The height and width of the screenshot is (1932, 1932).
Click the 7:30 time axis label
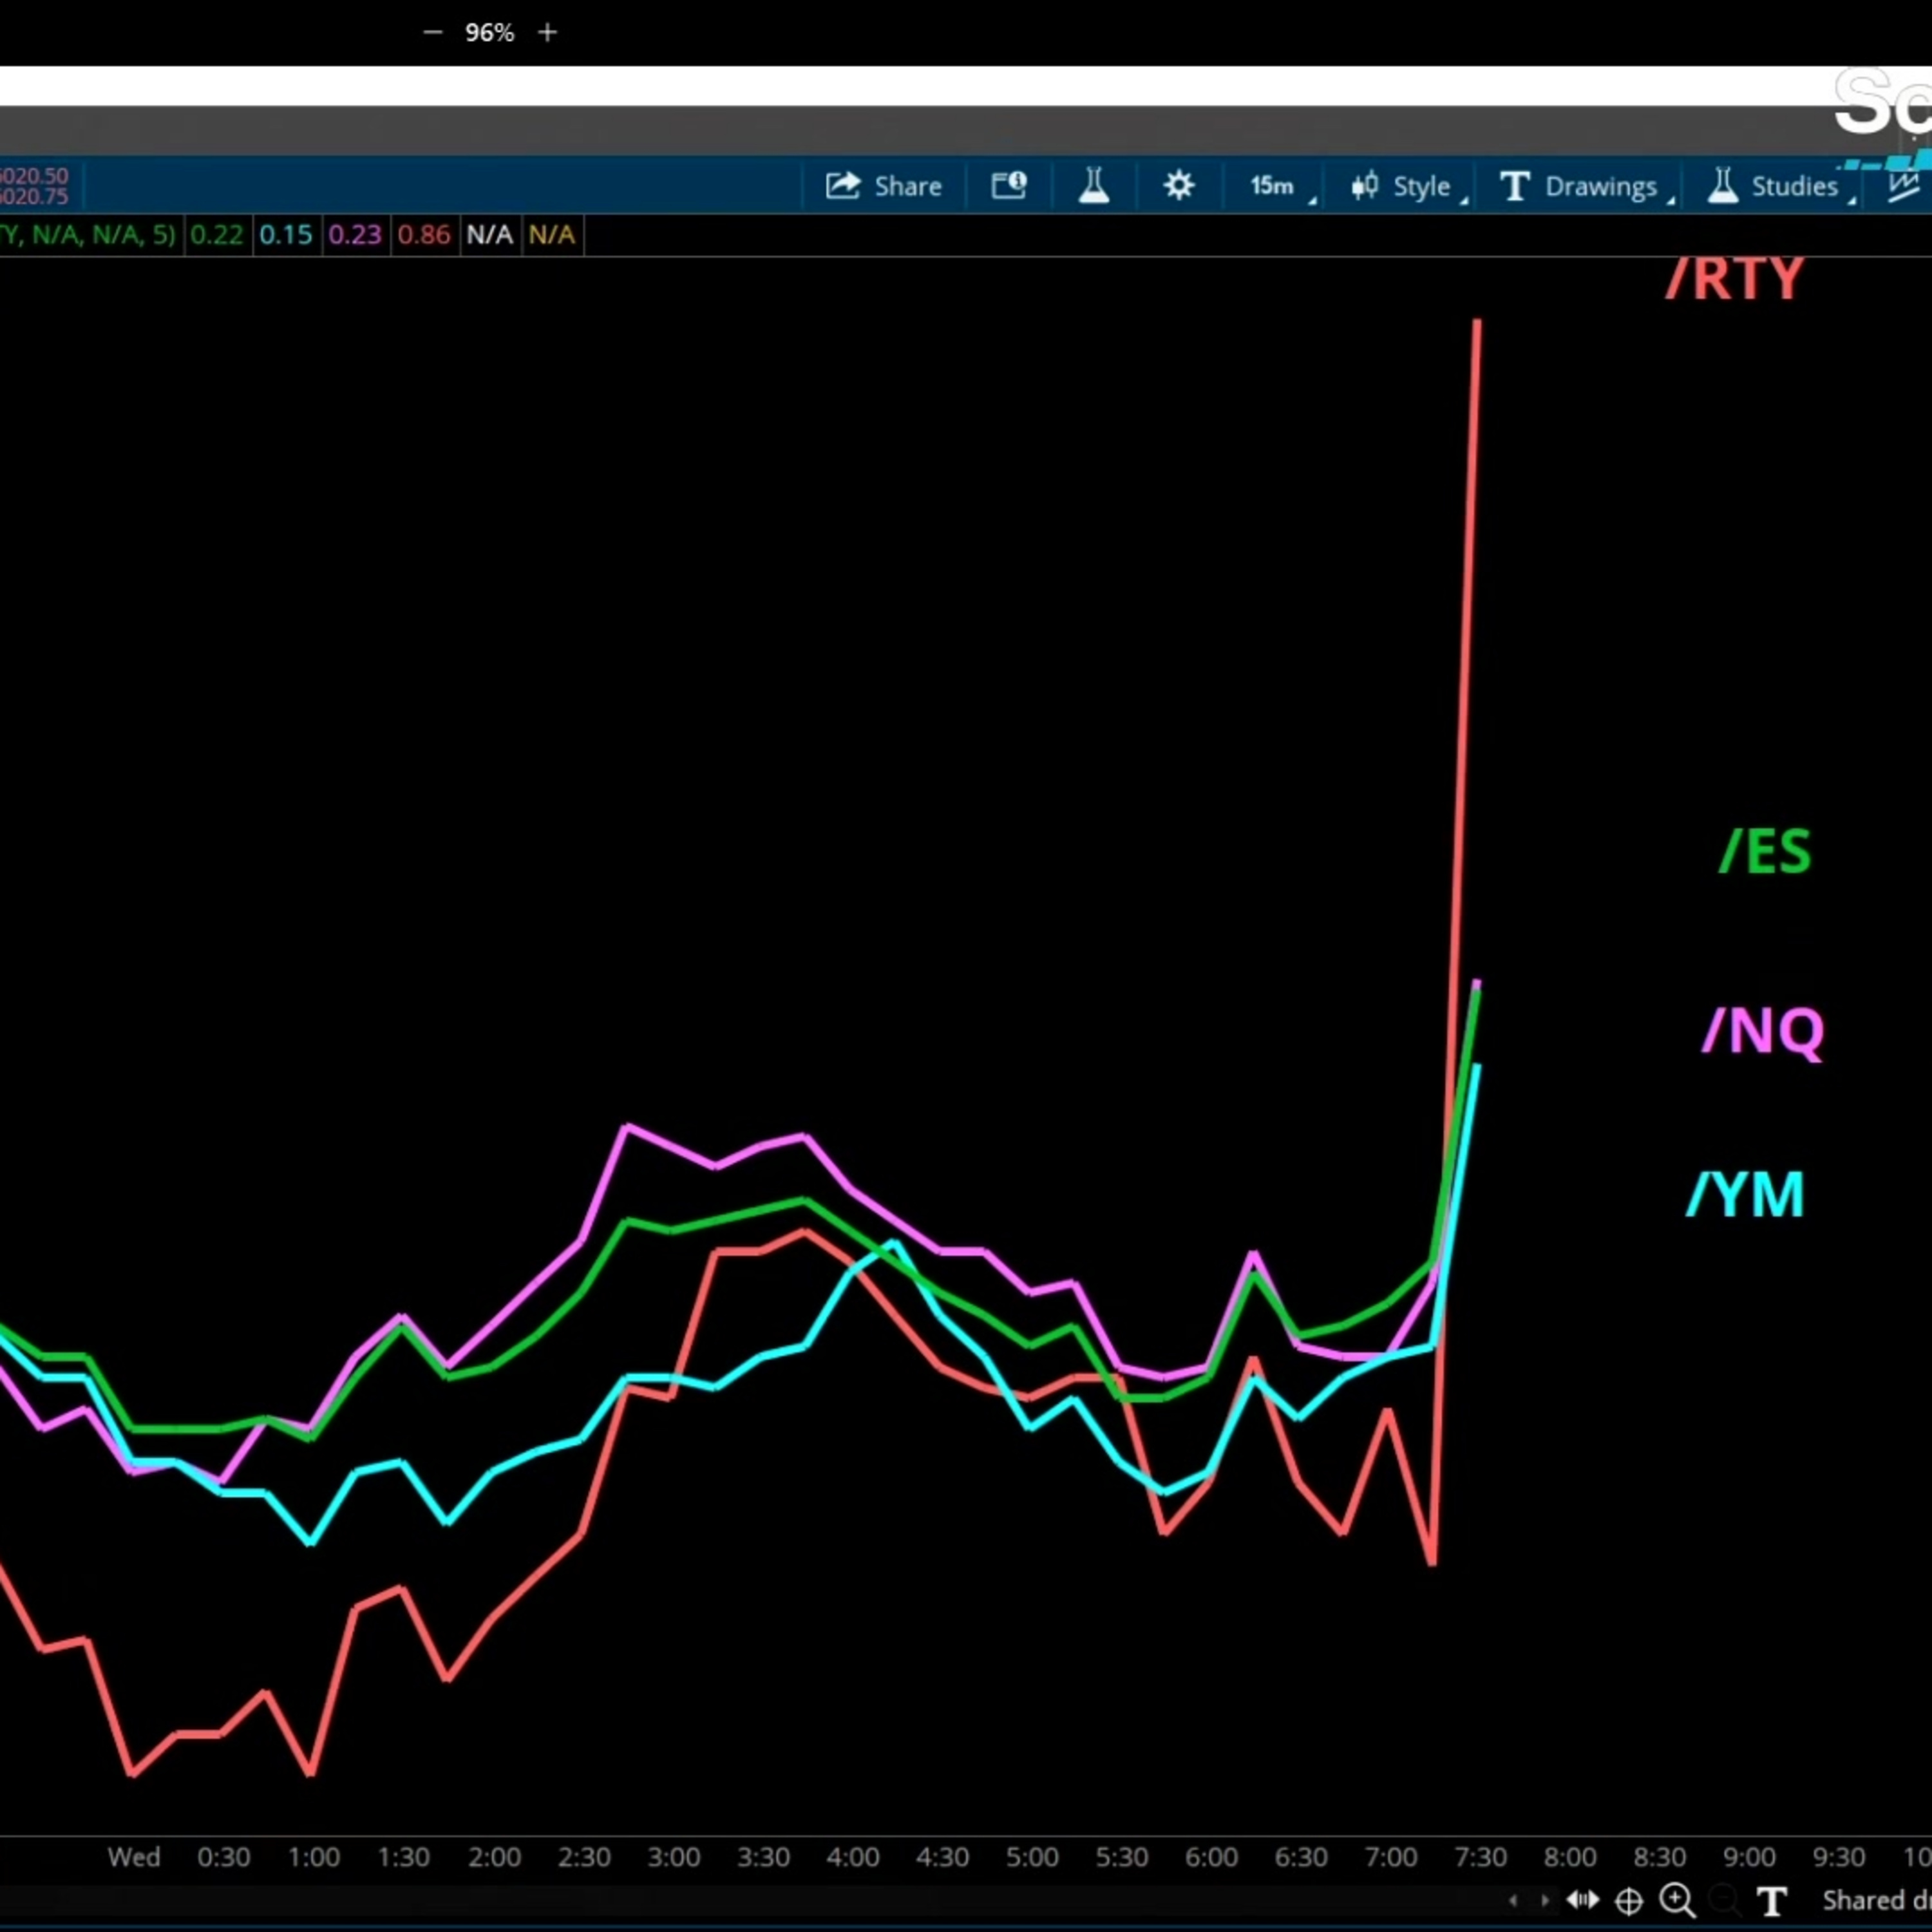coord(1481,1857)
